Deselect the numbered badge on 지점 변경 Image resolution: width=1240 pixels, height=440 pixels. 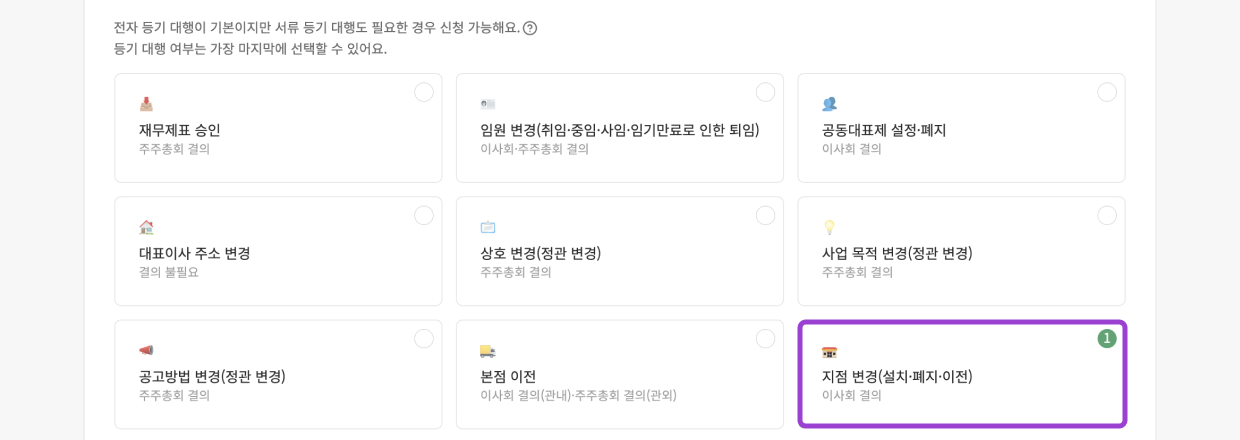pyautogui.click(x=1107, y=339)
